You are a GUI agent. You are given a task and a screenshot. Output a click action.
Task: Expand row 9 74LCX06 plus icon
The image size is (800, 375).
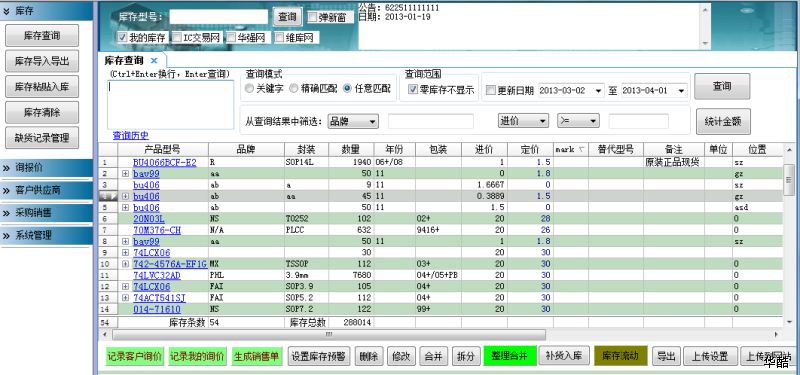click(126, 253)
